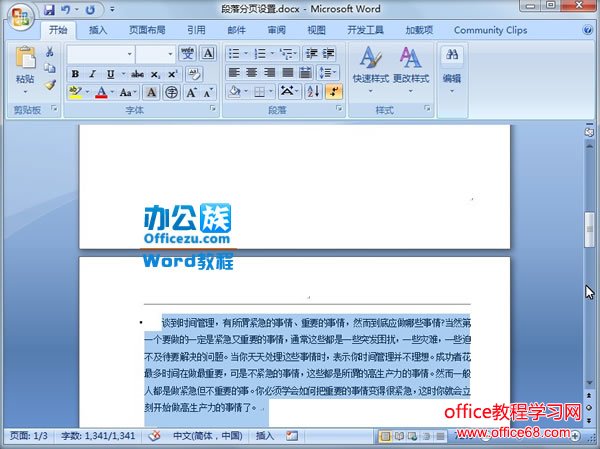Activate the Format Painter brush
The width and height of the screenshot is (600, 449).
[50, 85]
